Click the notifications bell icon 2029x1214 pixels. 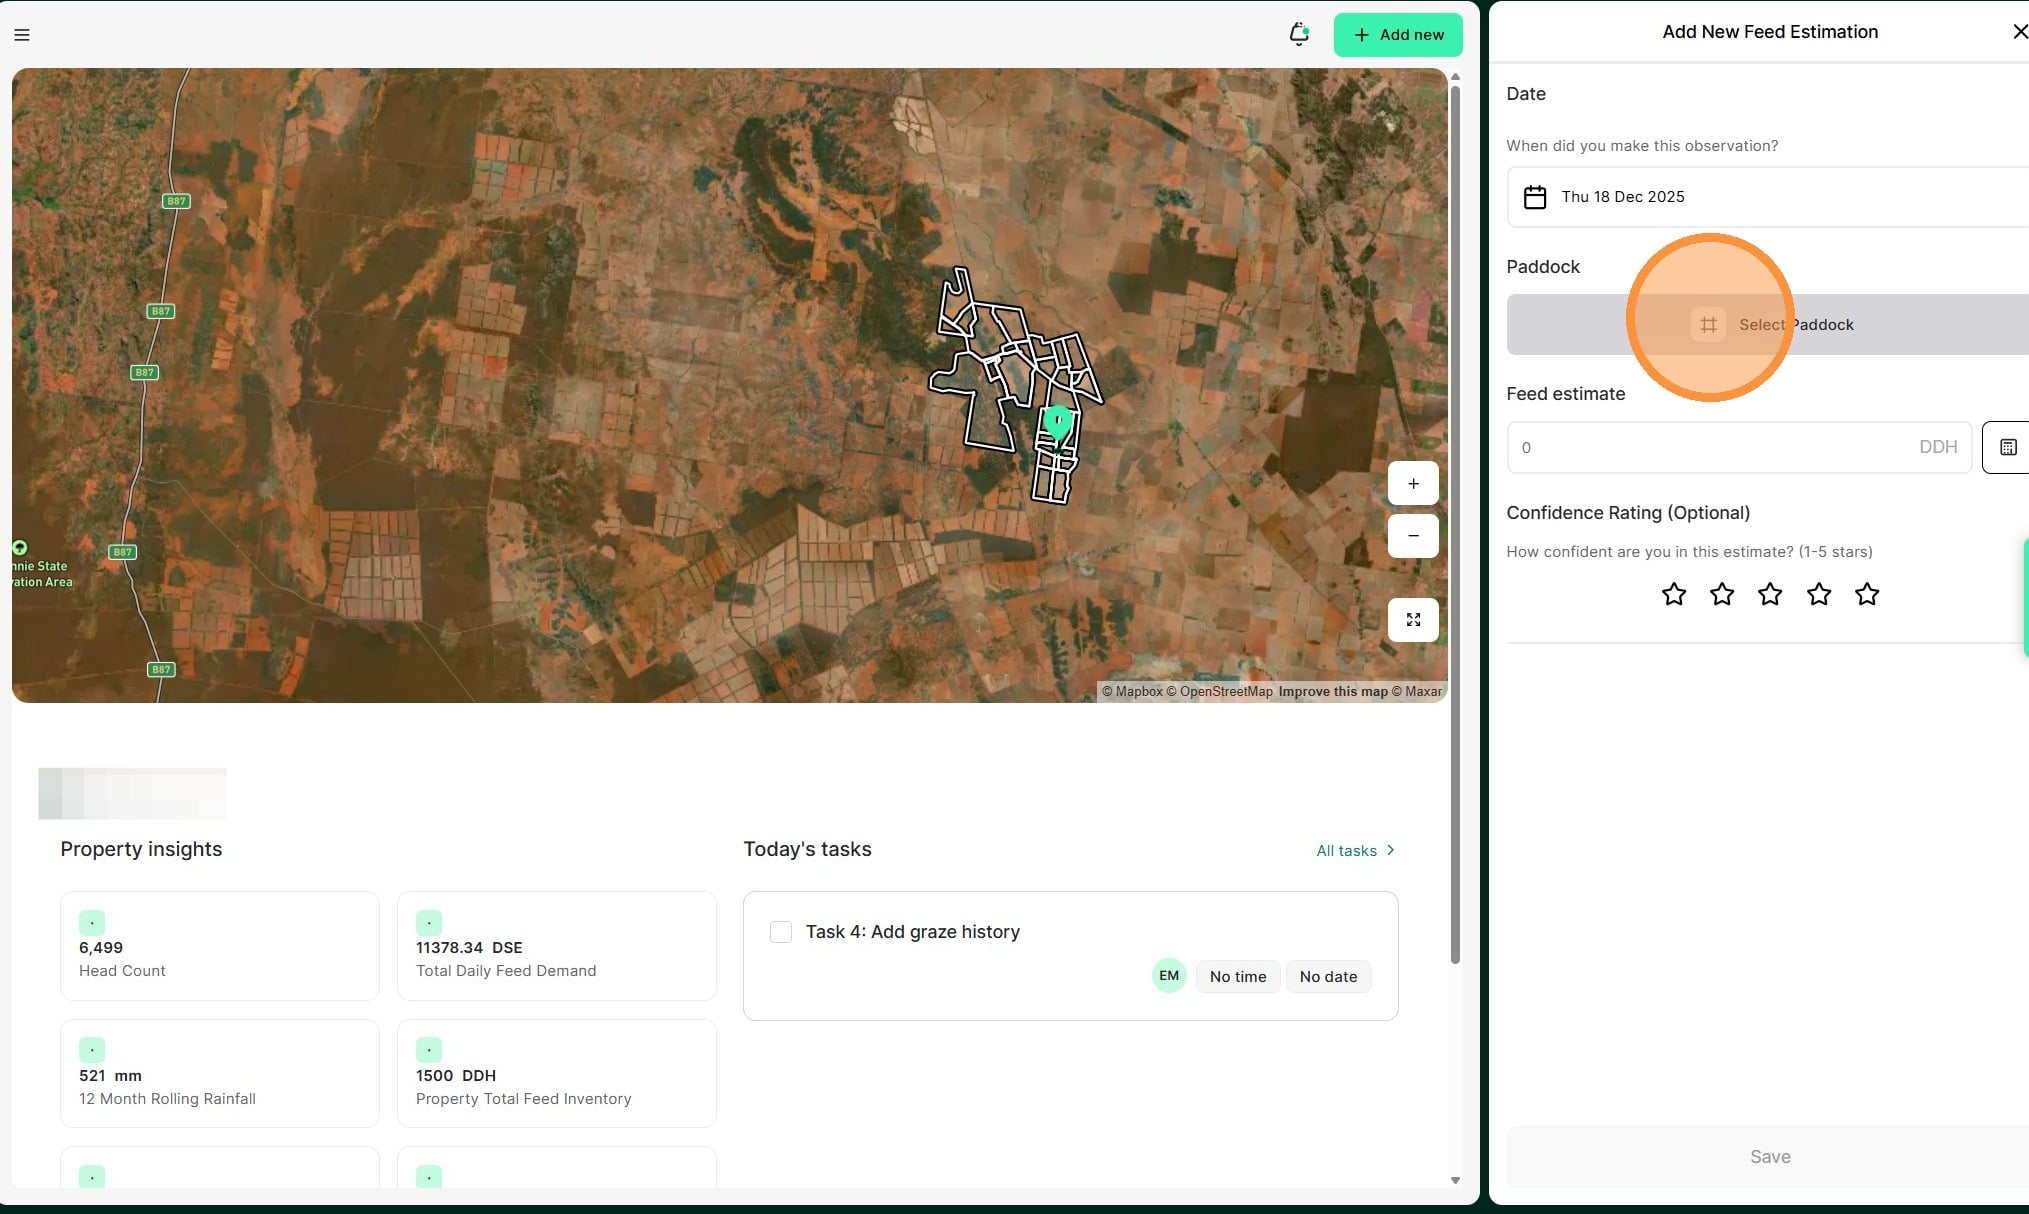pos(1298,34)
